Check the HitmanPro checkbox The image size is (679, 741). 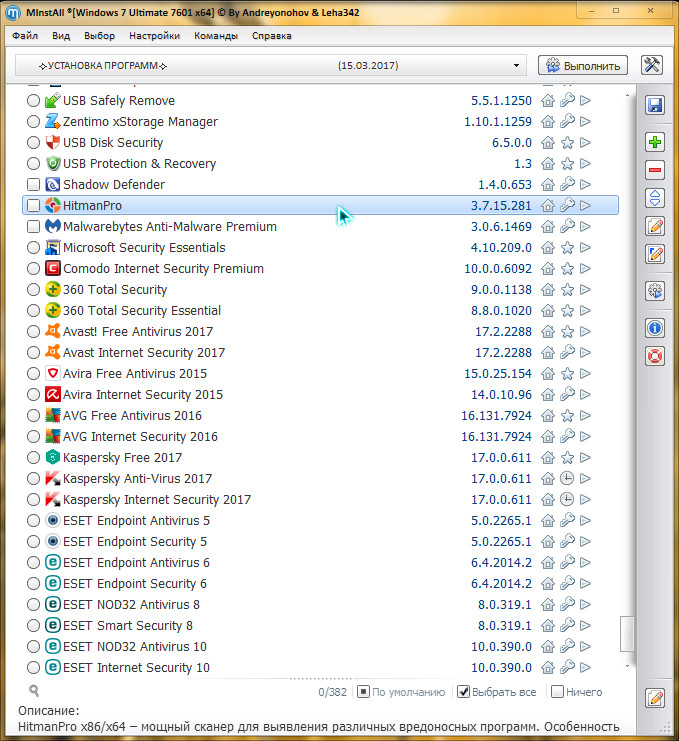(33, 205)
